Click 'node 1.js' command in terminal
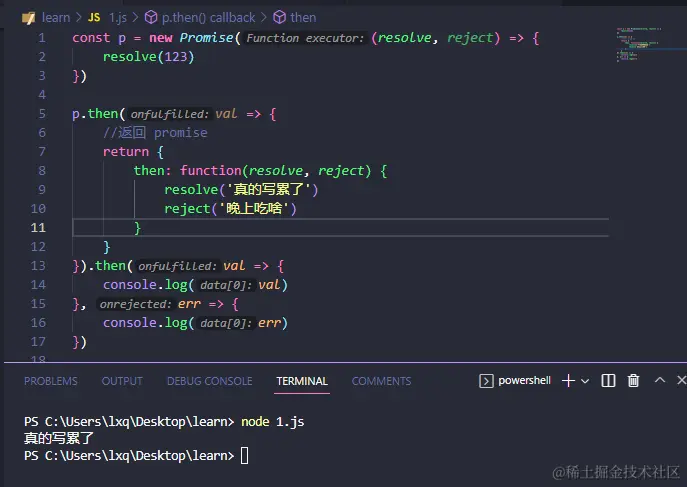 pyautogui.click(x=273, y=421)
